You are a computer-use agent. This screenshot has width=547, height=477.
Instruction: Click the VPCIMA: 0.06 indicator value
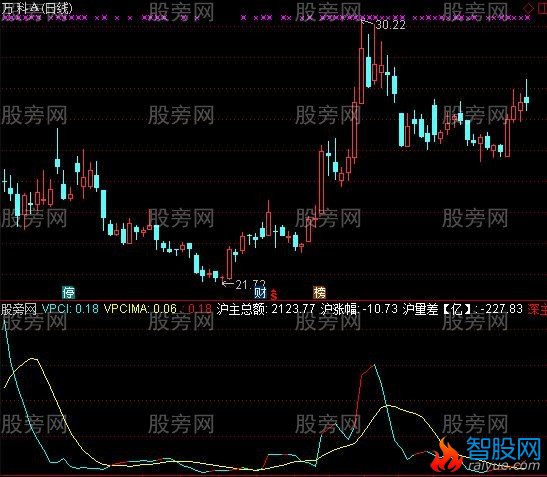click(140, 309)
